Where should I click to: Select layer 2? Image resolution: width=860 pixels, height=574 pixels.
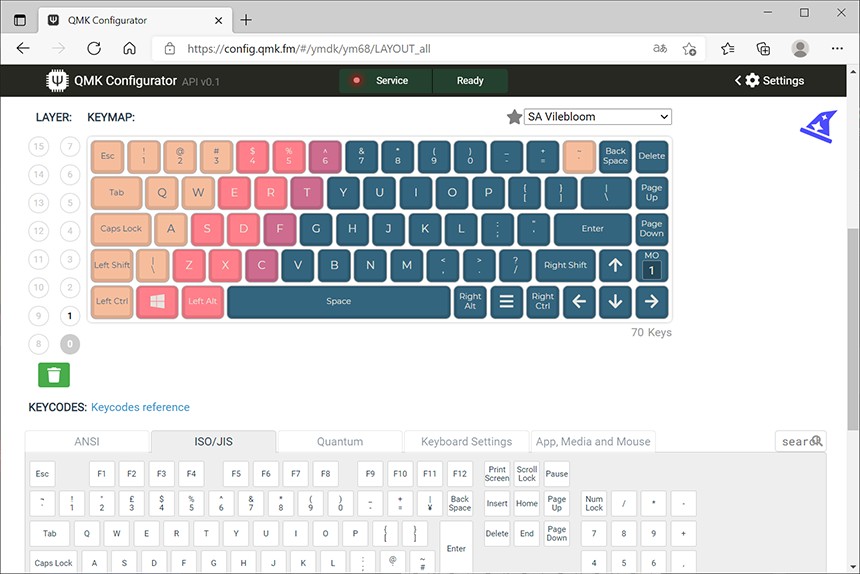(x=70, y=287)
